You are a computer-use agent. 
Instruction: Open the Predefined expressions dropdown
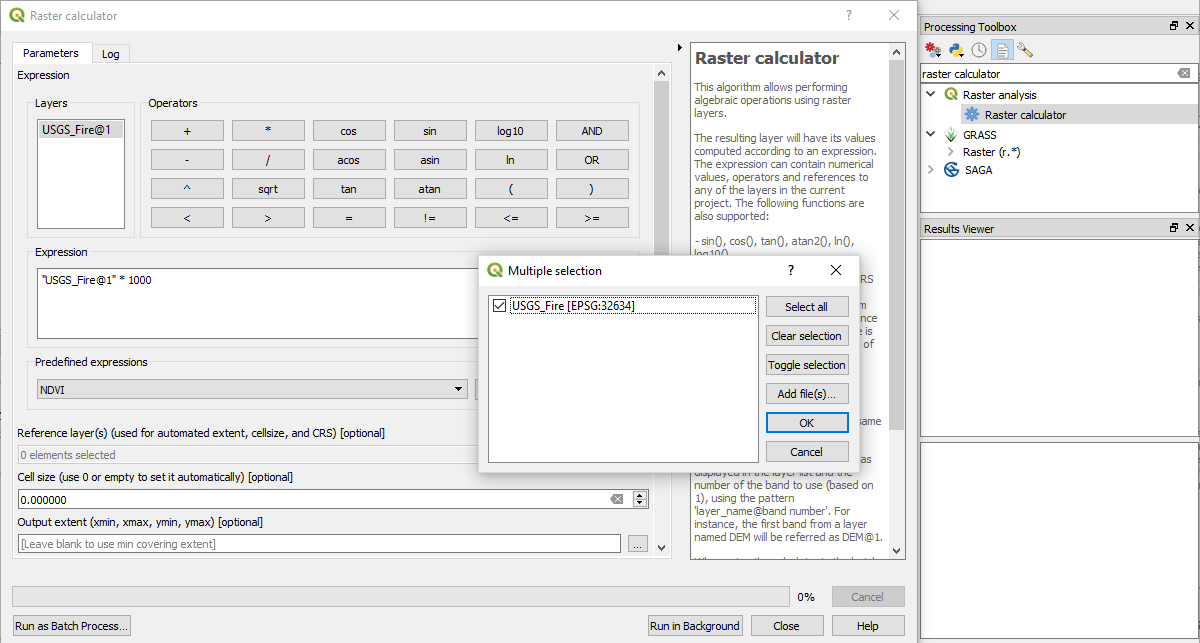[457, 389]
